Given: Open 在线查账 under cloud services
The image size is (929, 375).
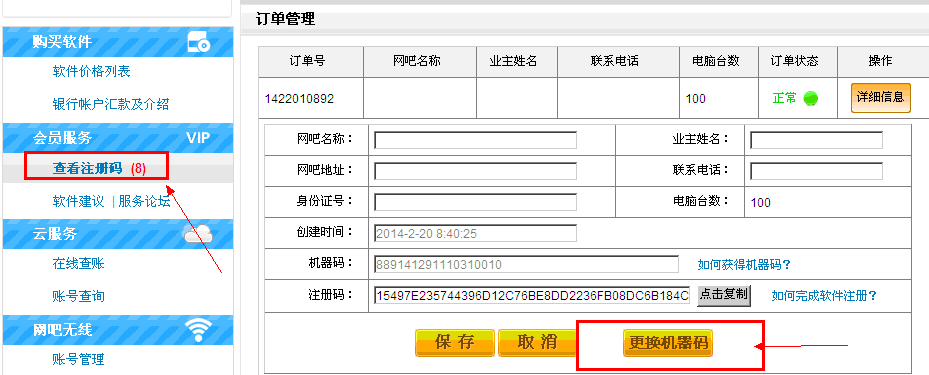Looking at the screenshot, I should (x=78, y=263).
